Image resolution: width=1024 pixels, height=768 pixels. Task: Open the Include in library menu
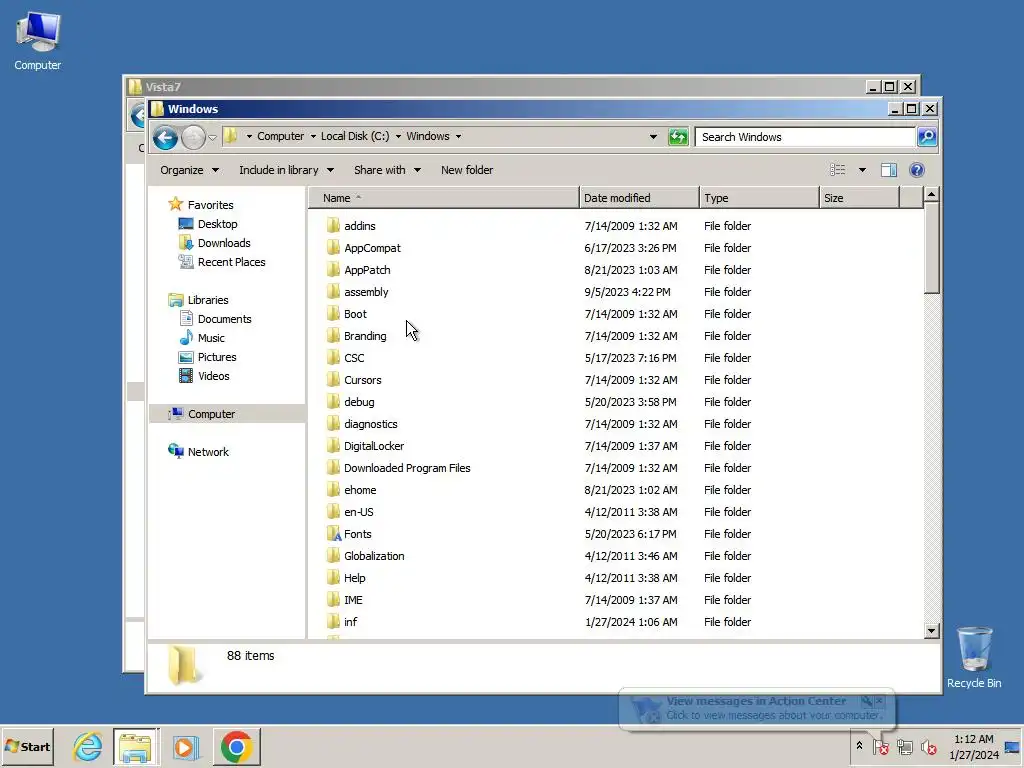[x=287, y=170]
